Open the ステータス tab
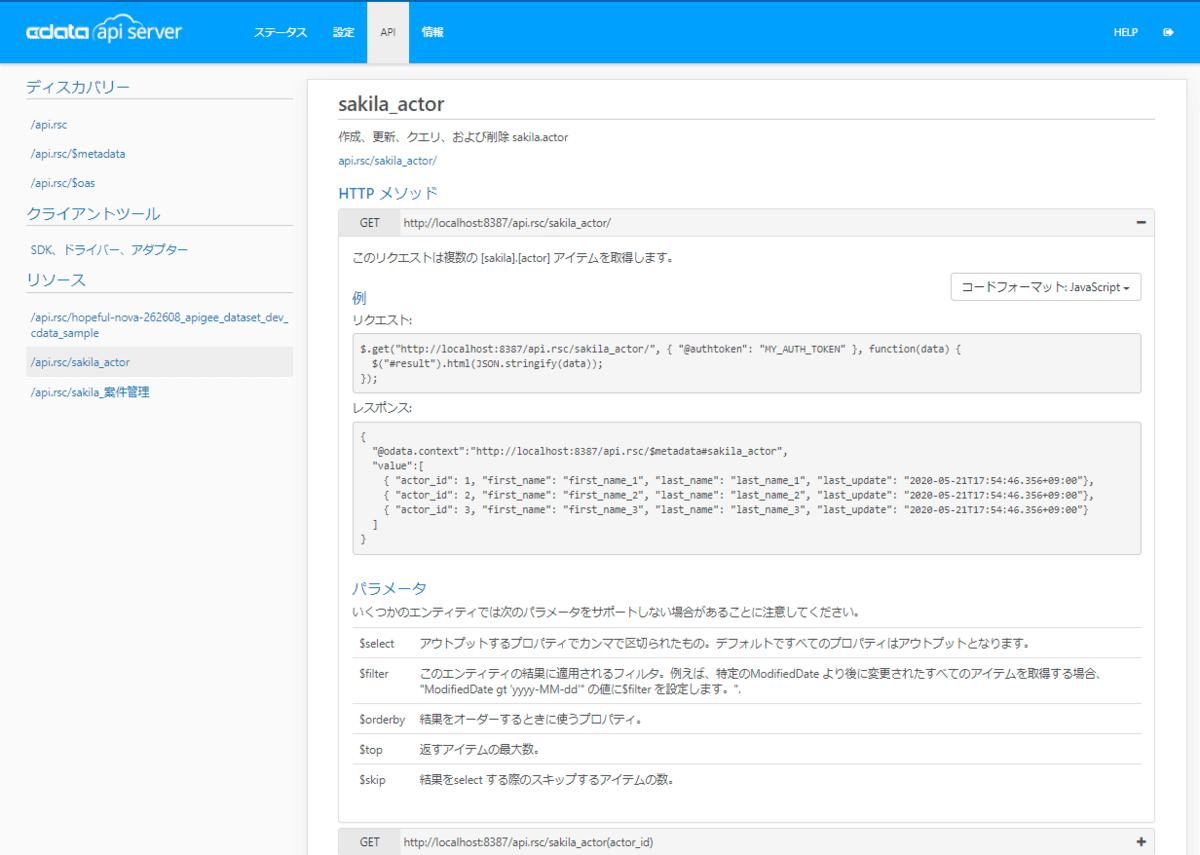This screenshot has height=855, width=1200. tap(280, 32)
